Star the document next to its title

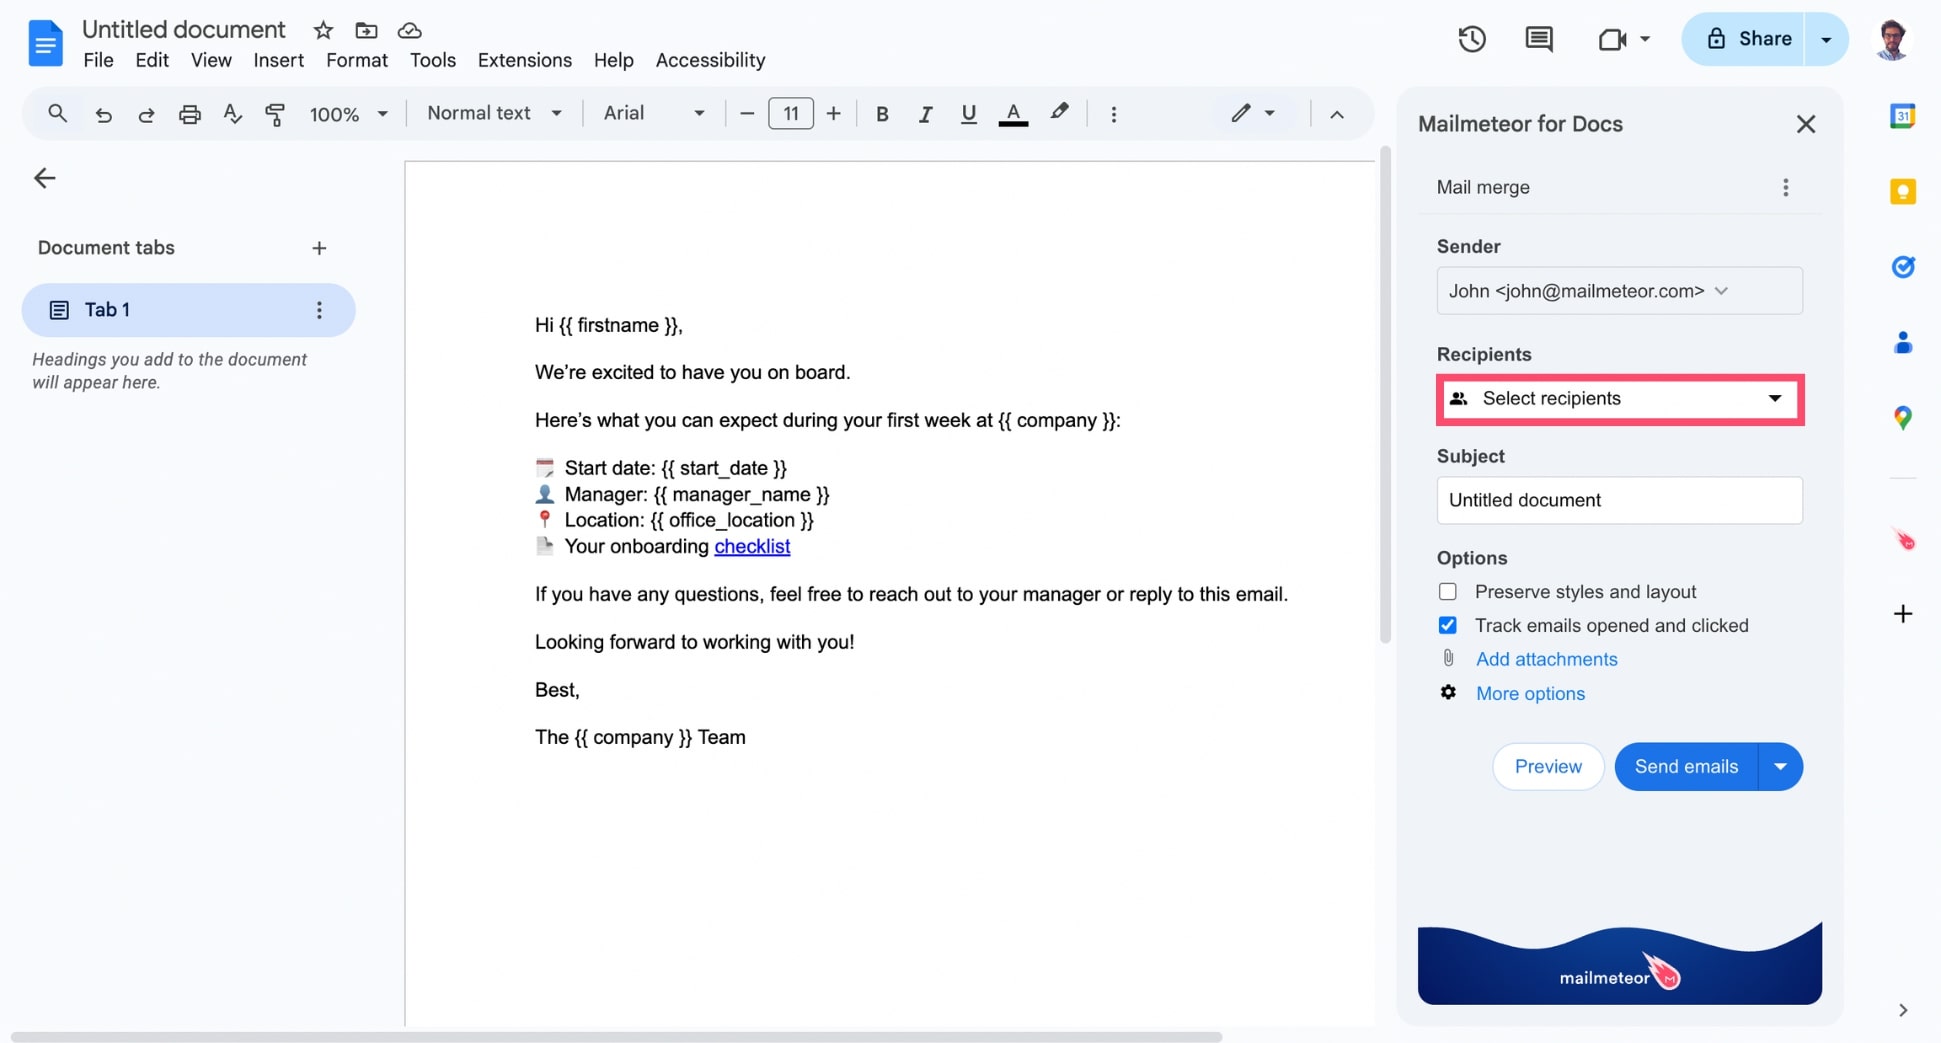tap(322, 30)
